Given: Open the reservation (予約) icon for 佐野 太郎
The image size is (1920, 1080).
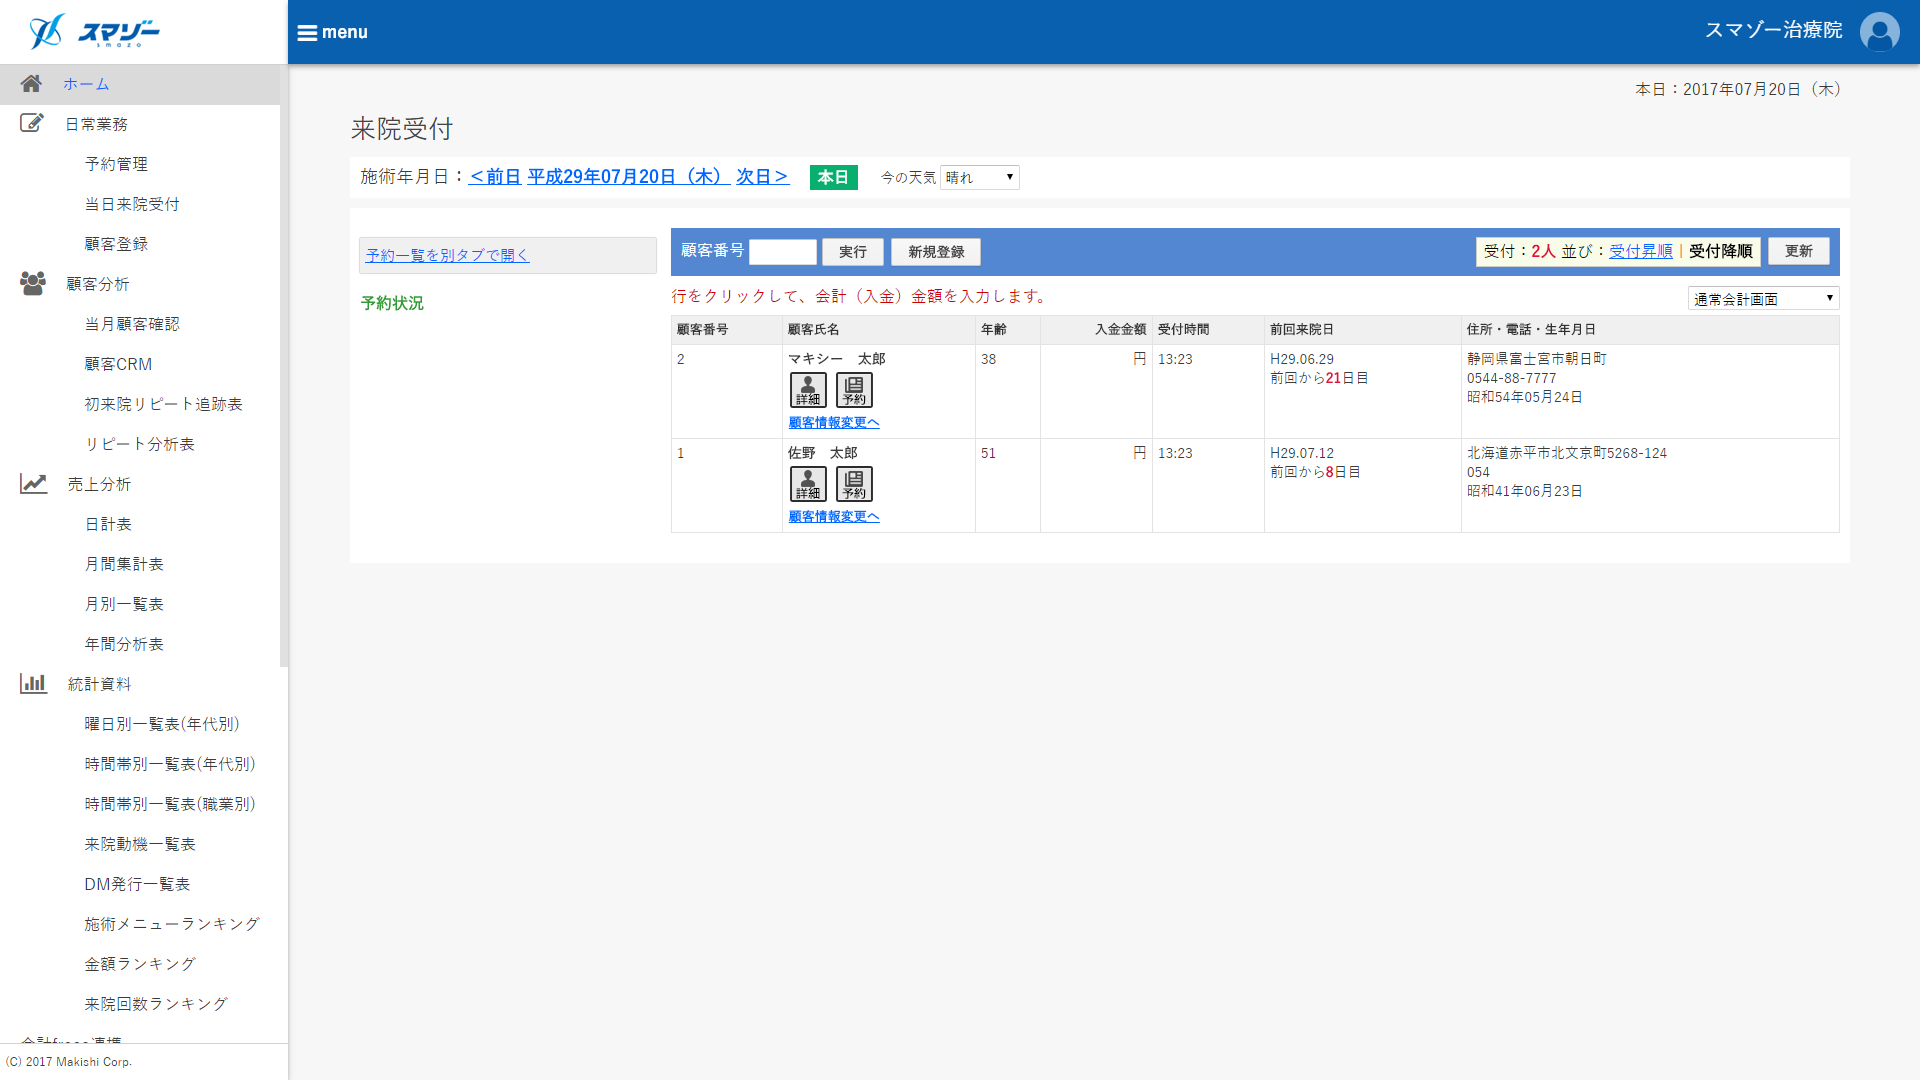Looking at the screenshot, I should 854,484.
